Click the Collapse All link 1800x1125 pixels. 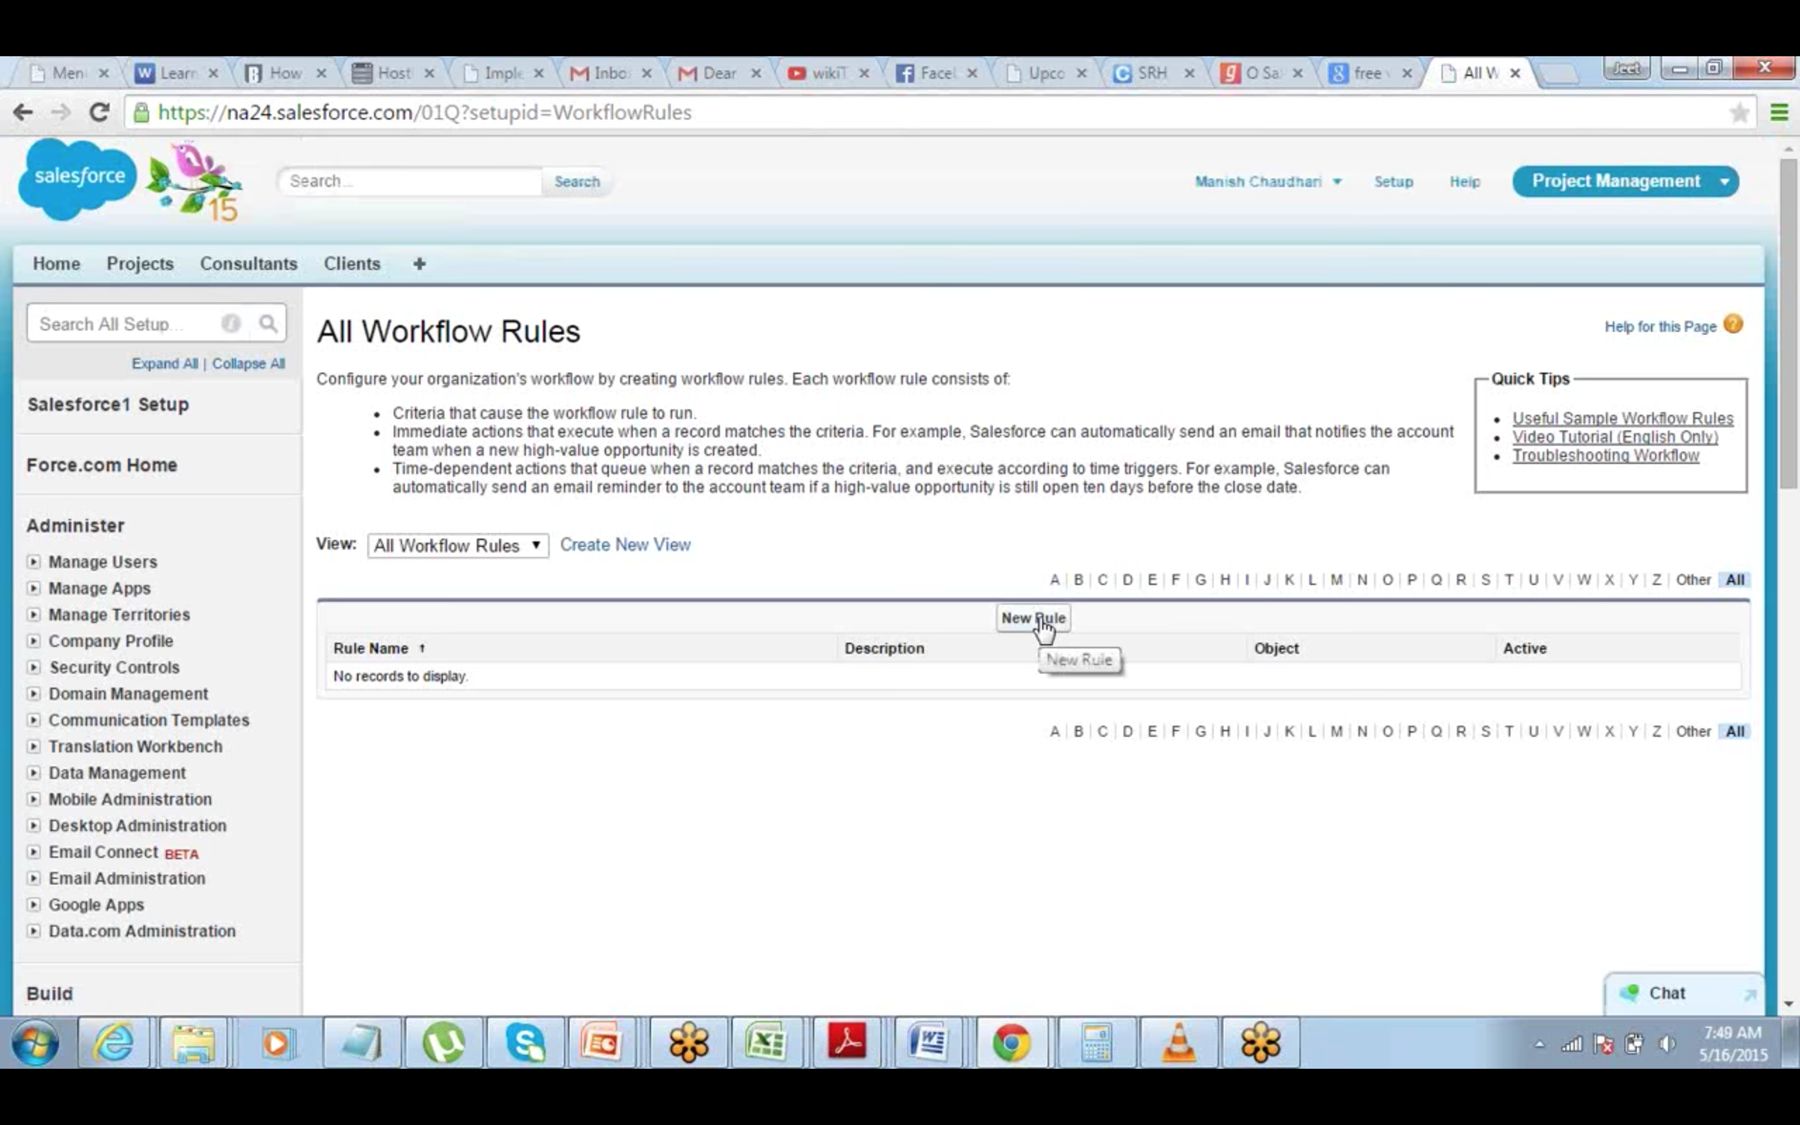(x=248, y=364)
